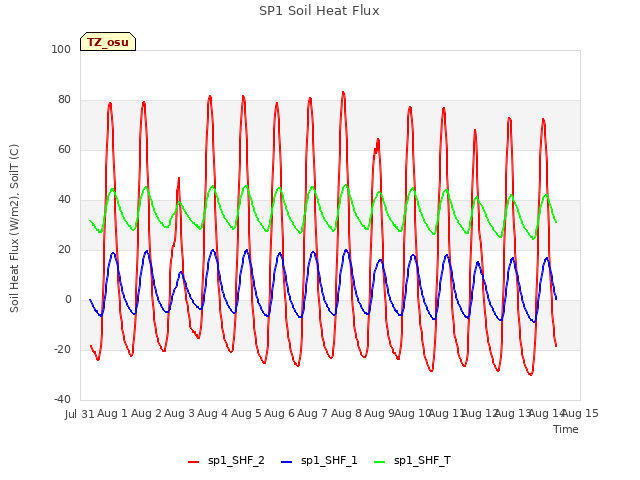Click the y-axis tick label 20
This screenshot has width=640, height=480.
tap(64, 249)
